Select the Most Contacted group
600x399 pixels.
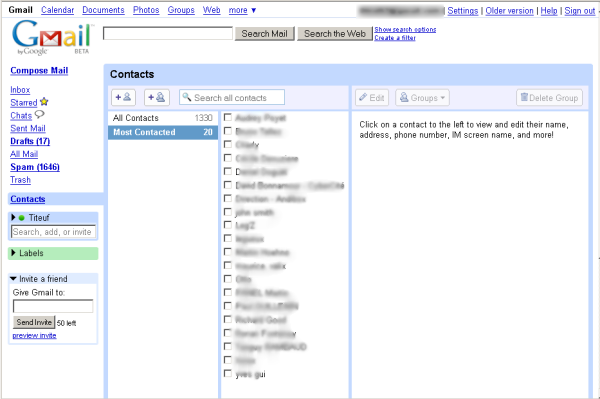pos(163,132)
